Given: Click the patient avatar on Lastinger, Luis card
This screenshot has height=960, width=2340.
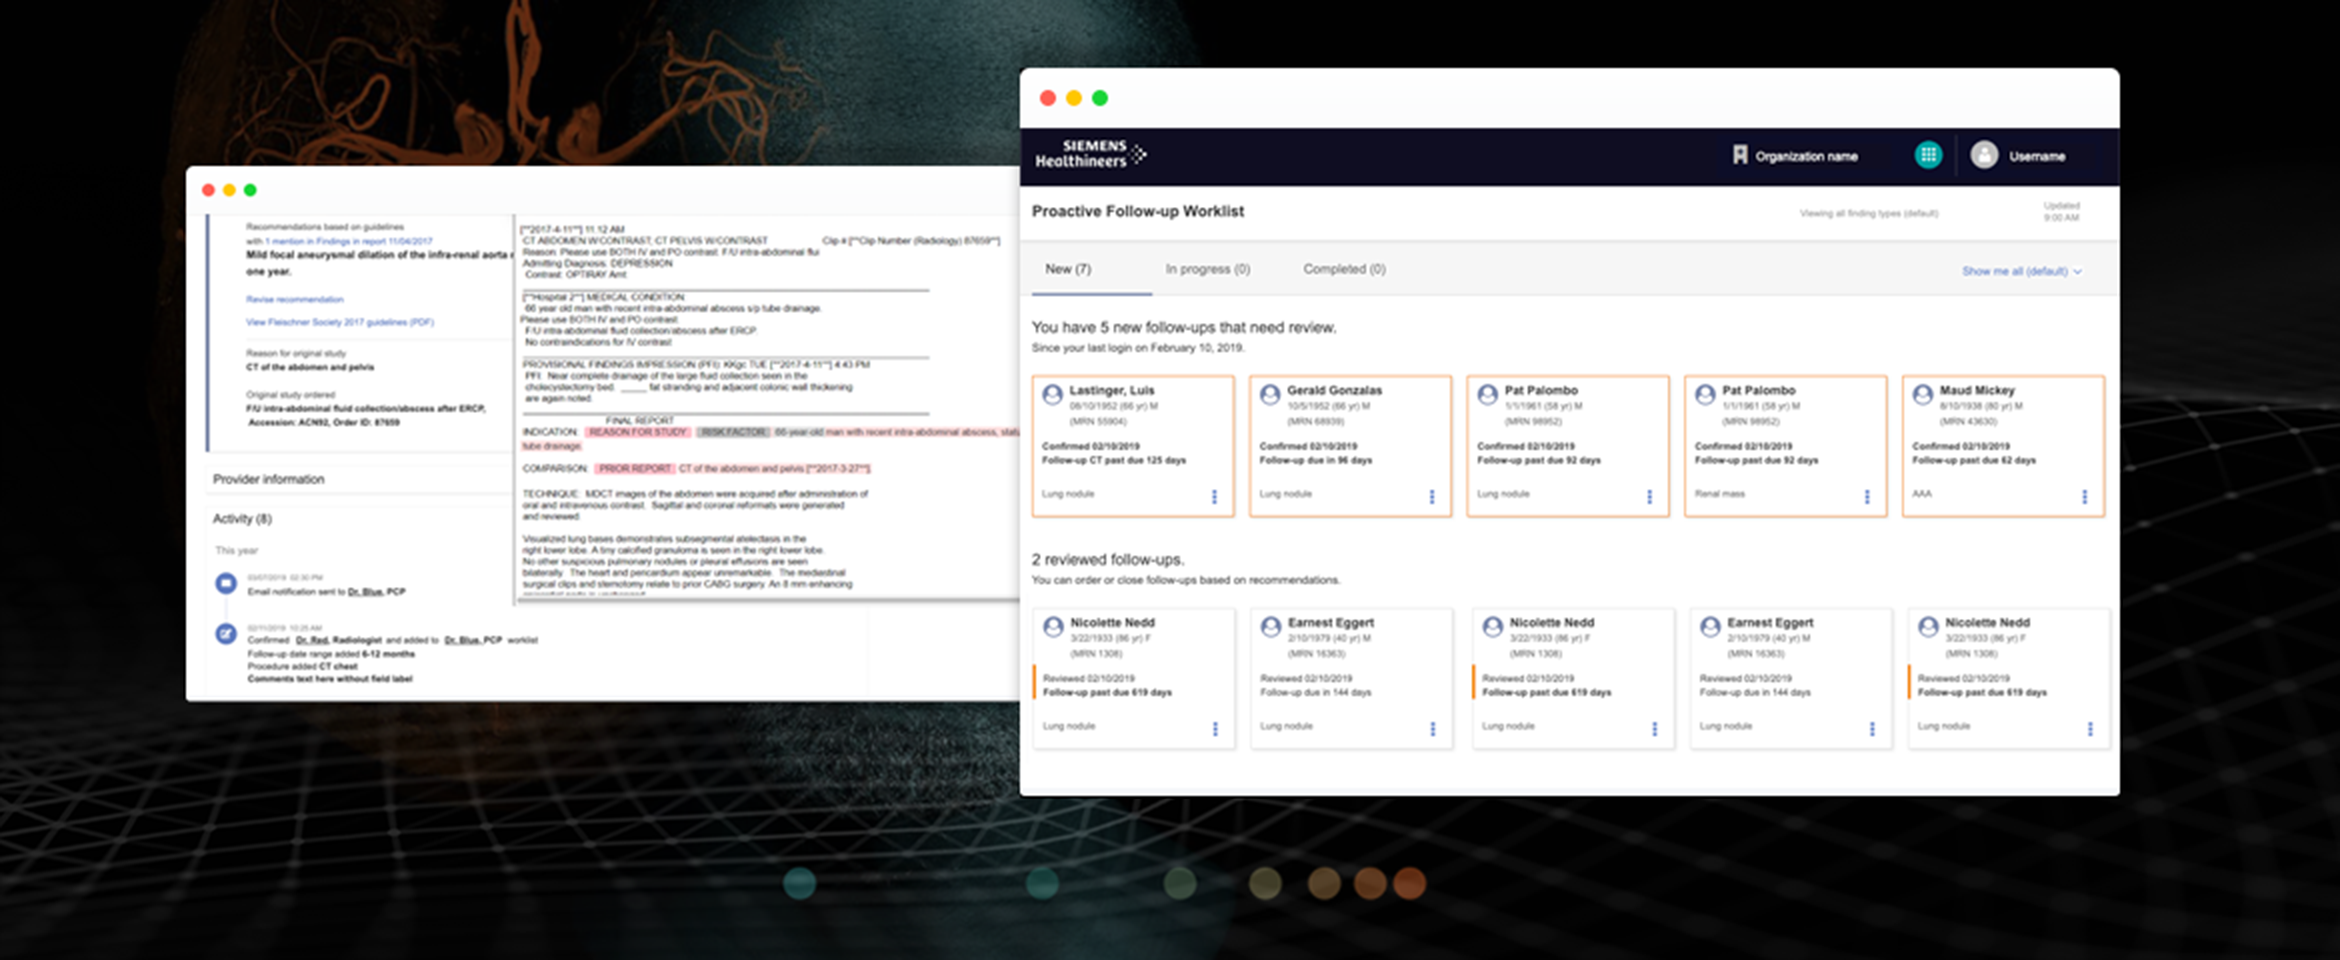Looking at the screenshot, I should [x=1052, y=394].
